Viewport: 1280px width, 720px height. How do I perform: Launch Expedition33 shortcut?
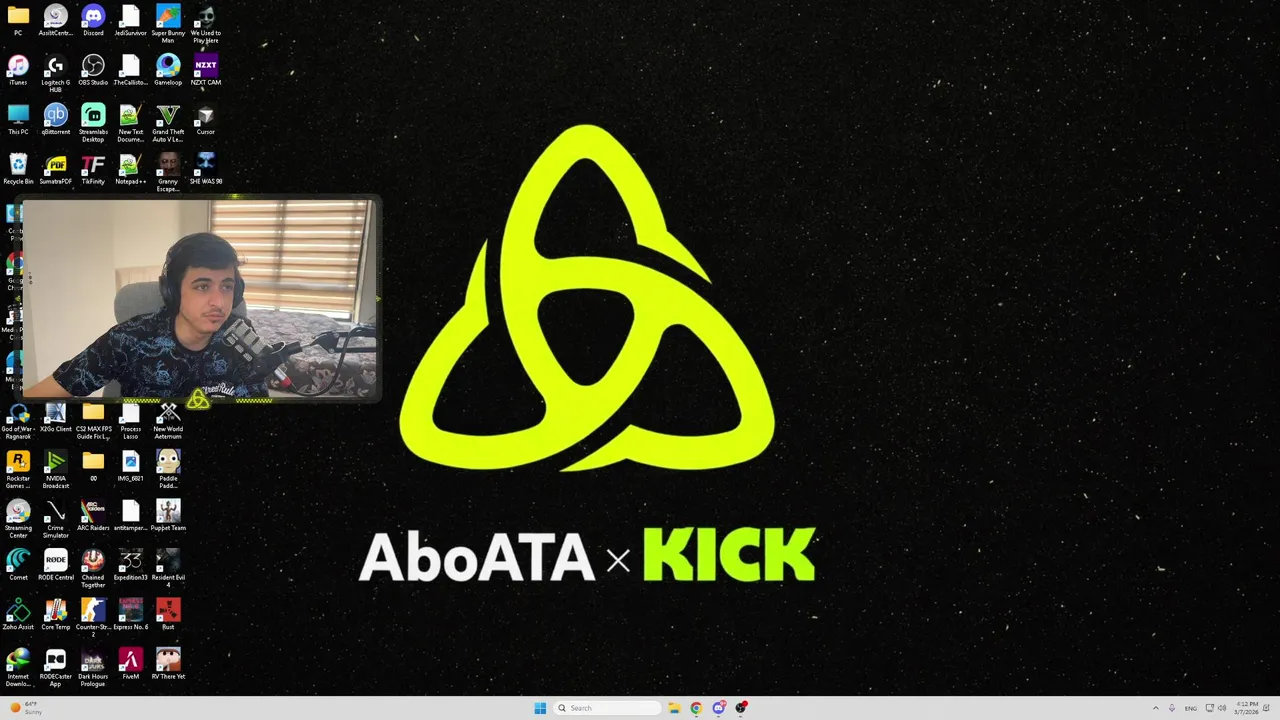[130, 564]
